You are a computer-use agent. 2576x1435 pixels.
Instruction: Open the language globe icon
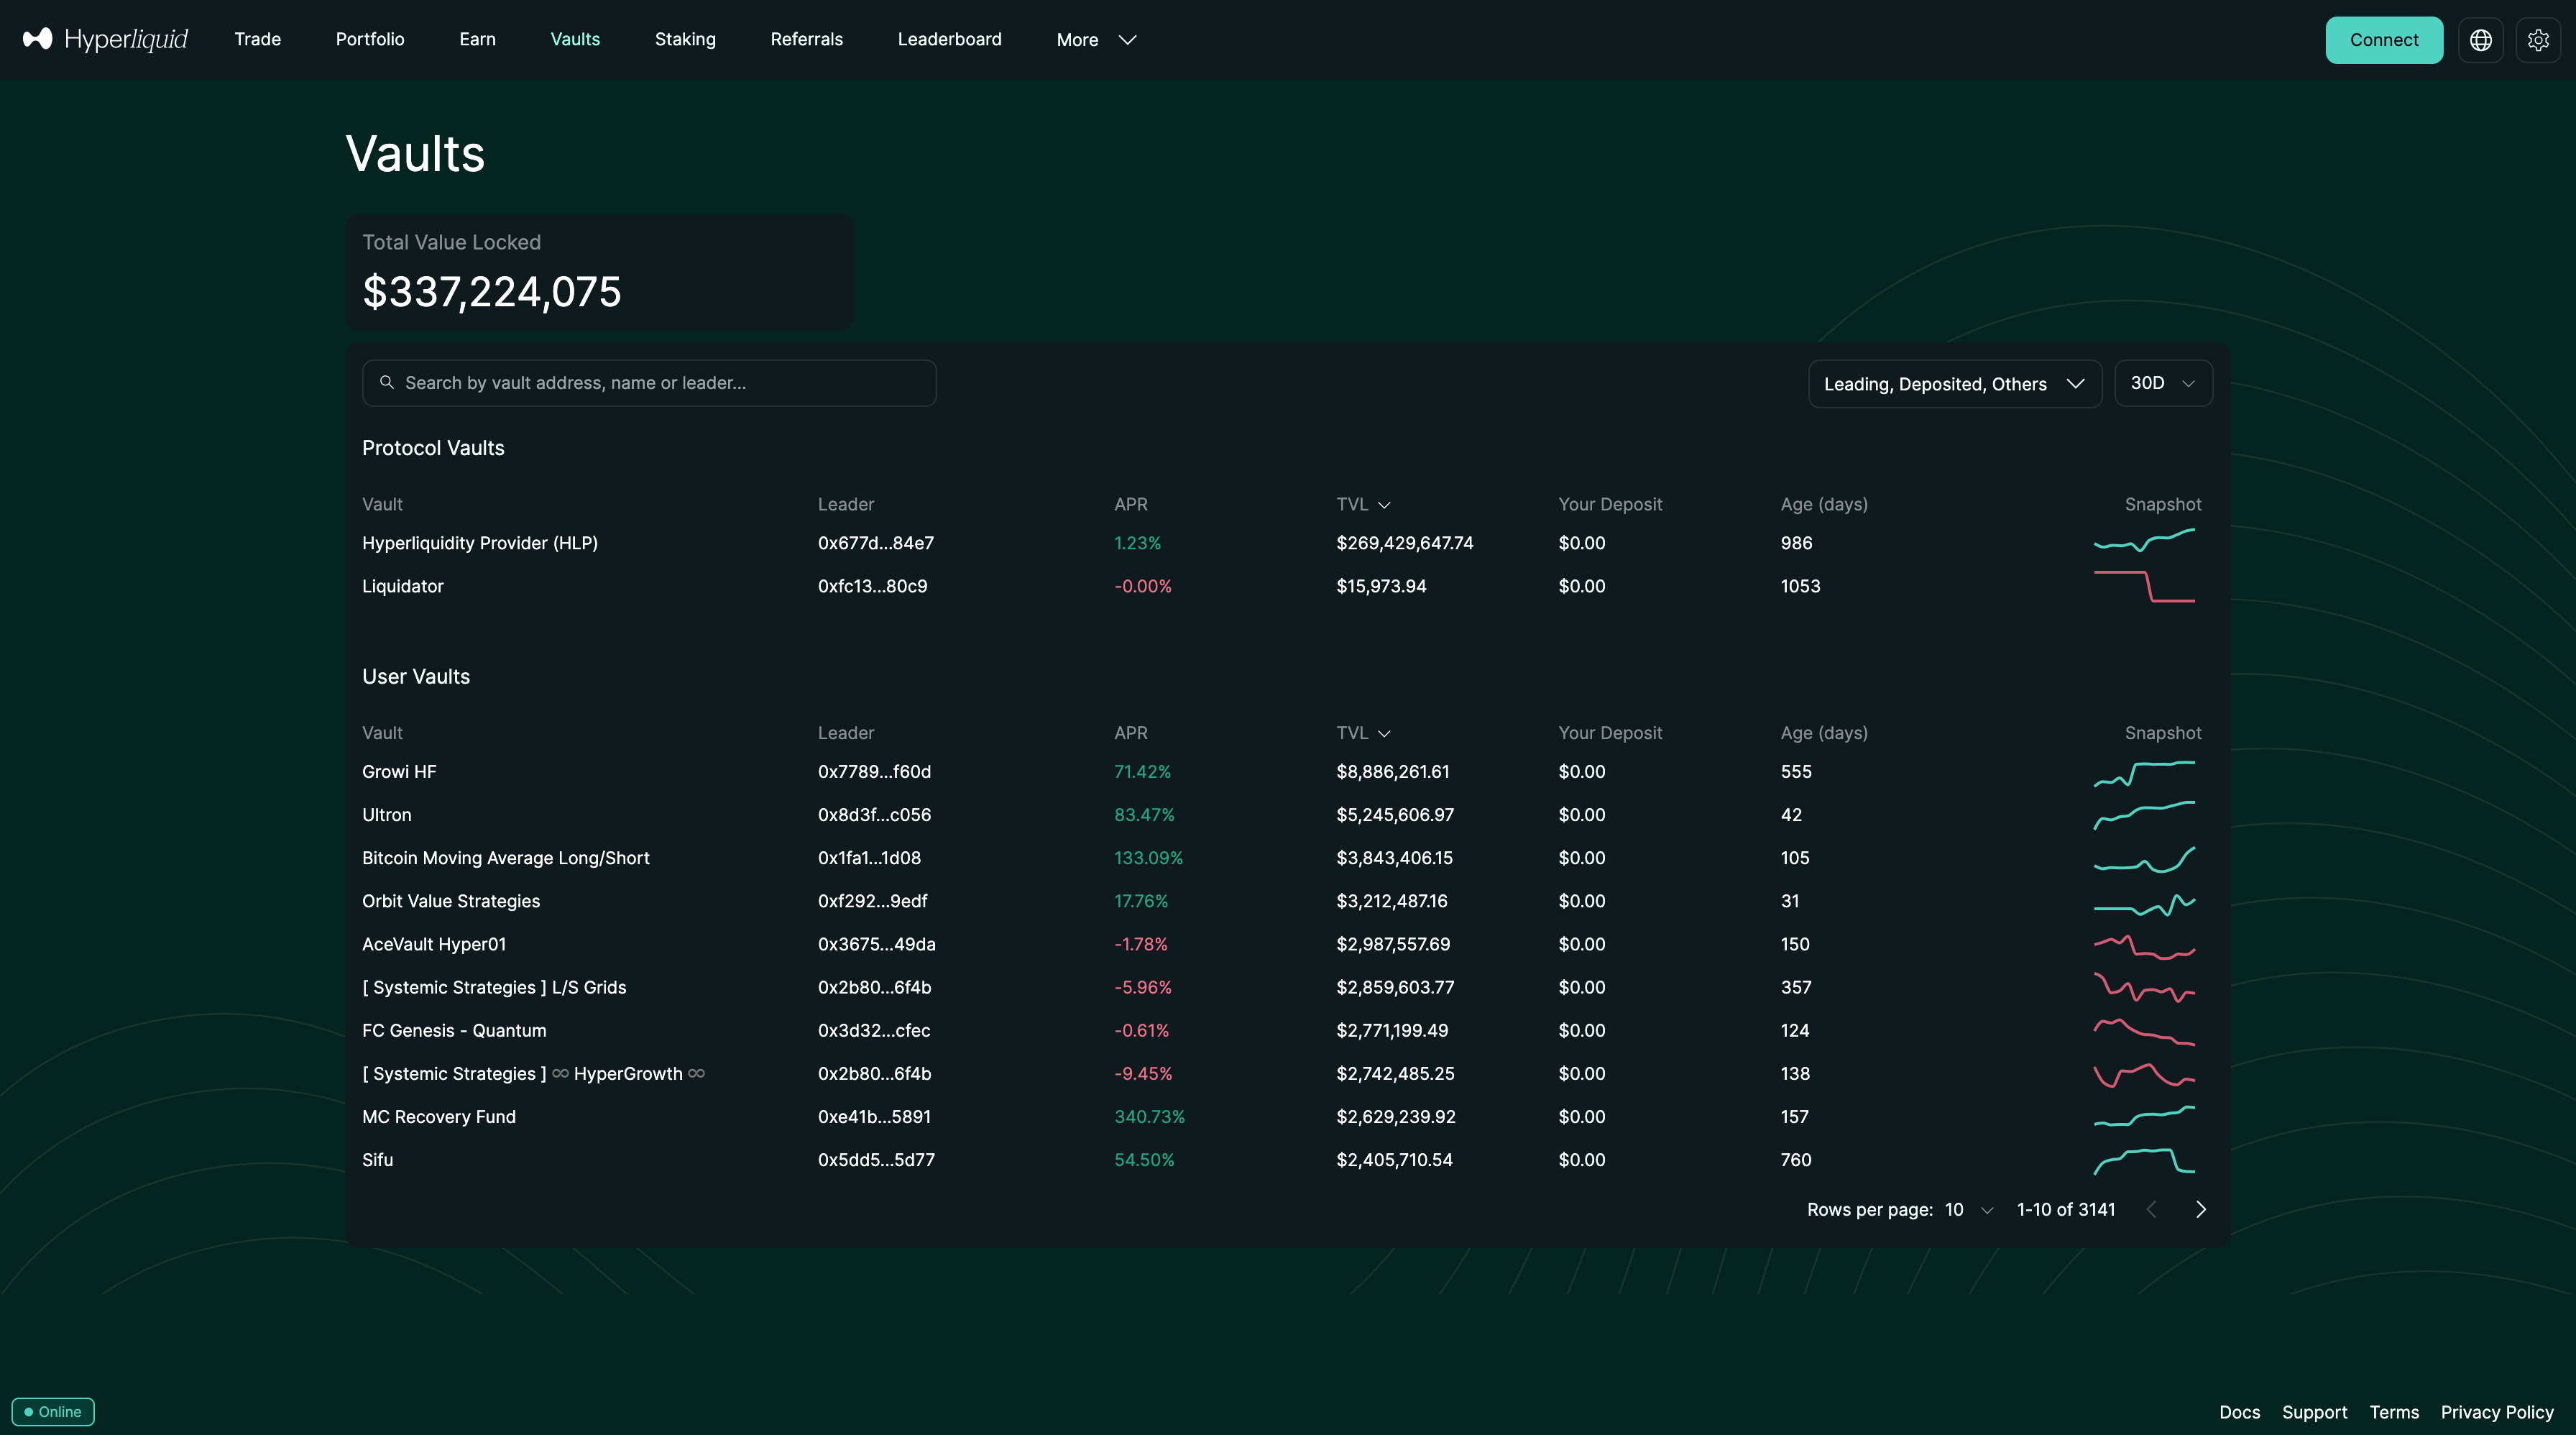2480,40
